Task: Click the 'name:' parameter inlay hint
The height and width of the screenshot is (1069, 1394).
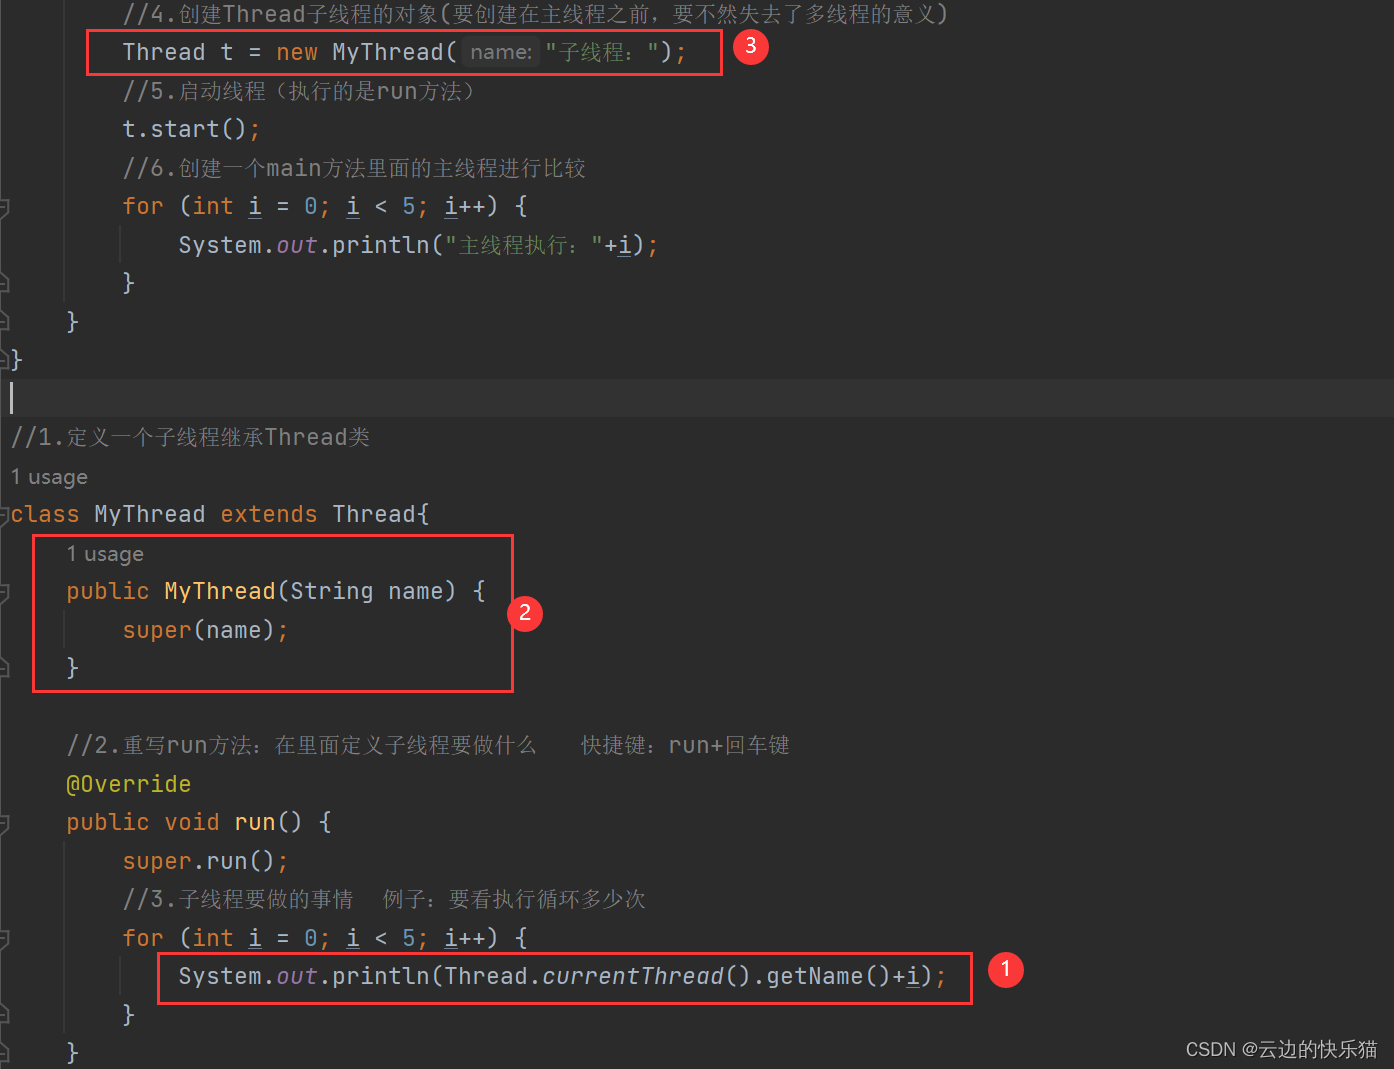Action: 501,52
